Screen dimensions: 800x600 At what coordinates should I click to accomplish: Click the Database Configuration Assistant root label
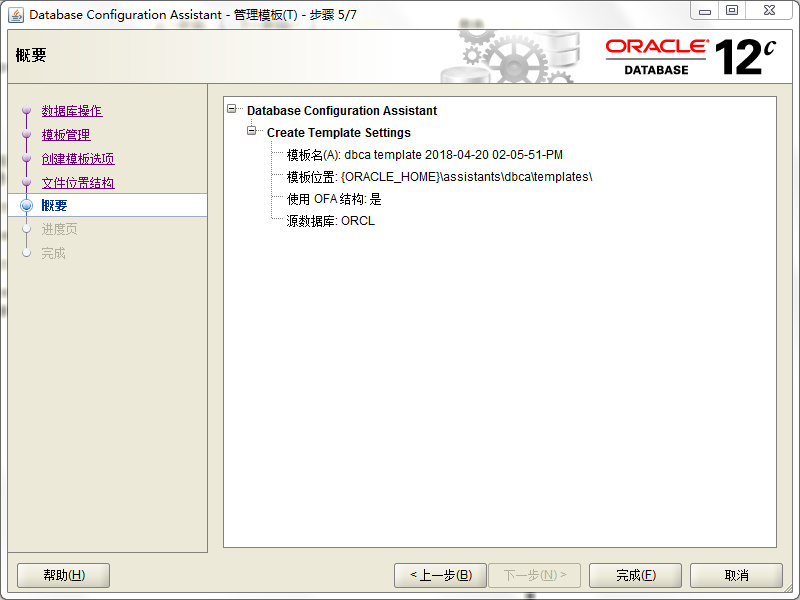pyautogui.click(x=342, y=111)
